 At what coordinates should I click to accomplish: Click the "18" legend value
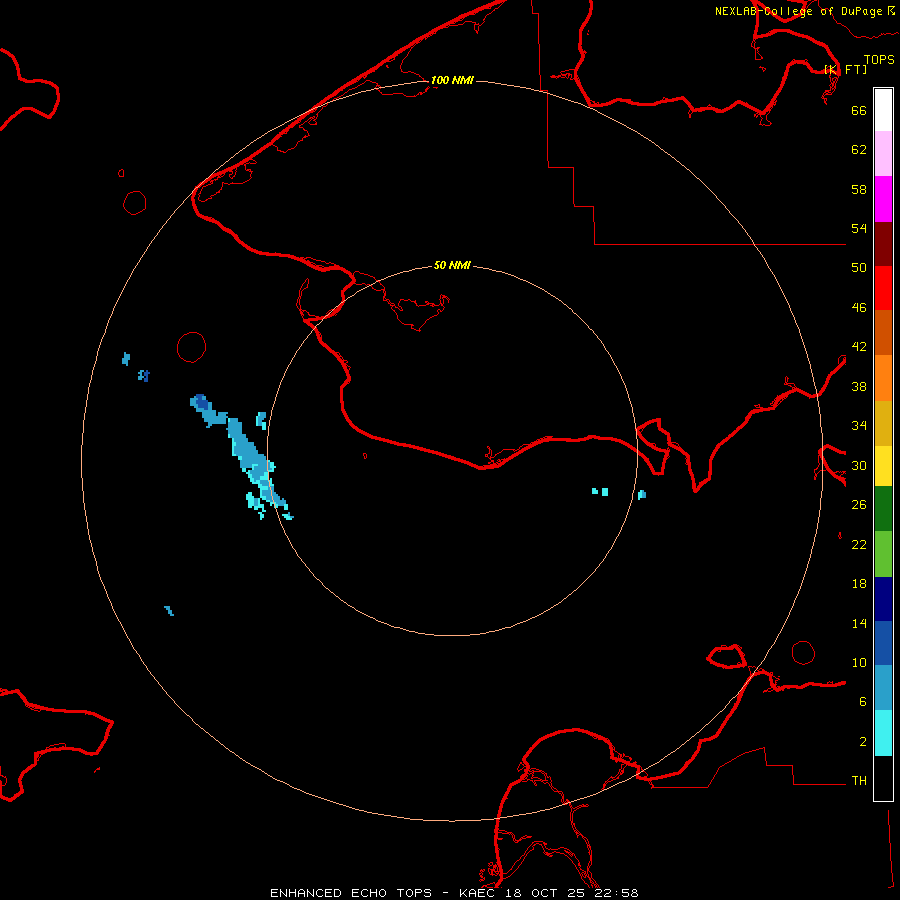tap(859, 584)
